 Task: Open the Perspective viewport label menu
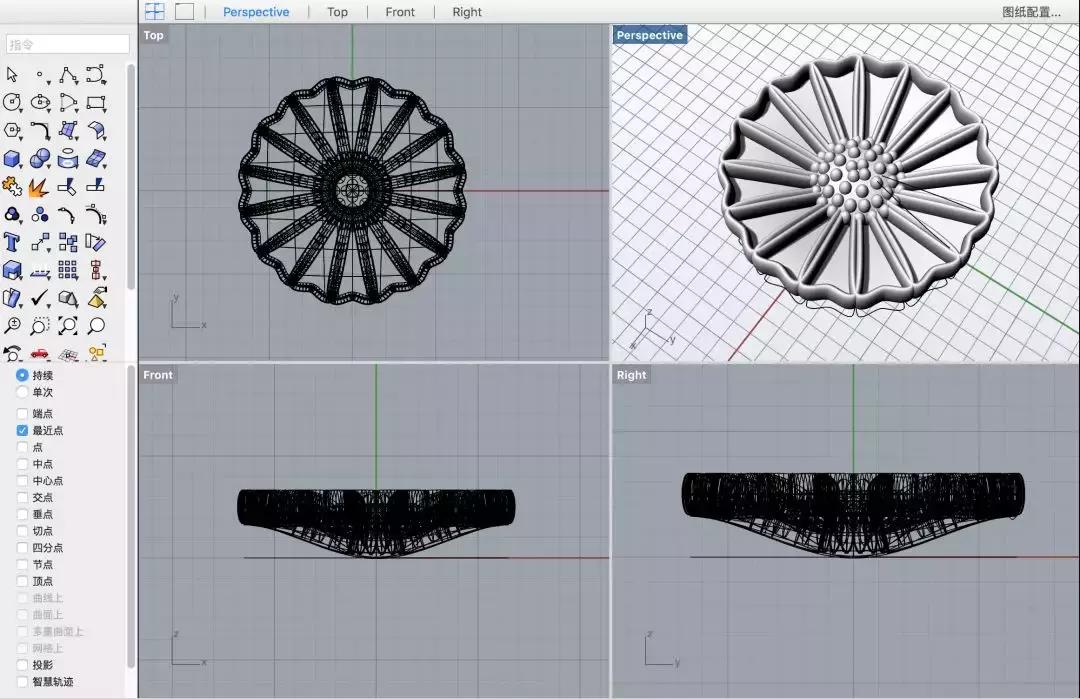pos(649,35)
